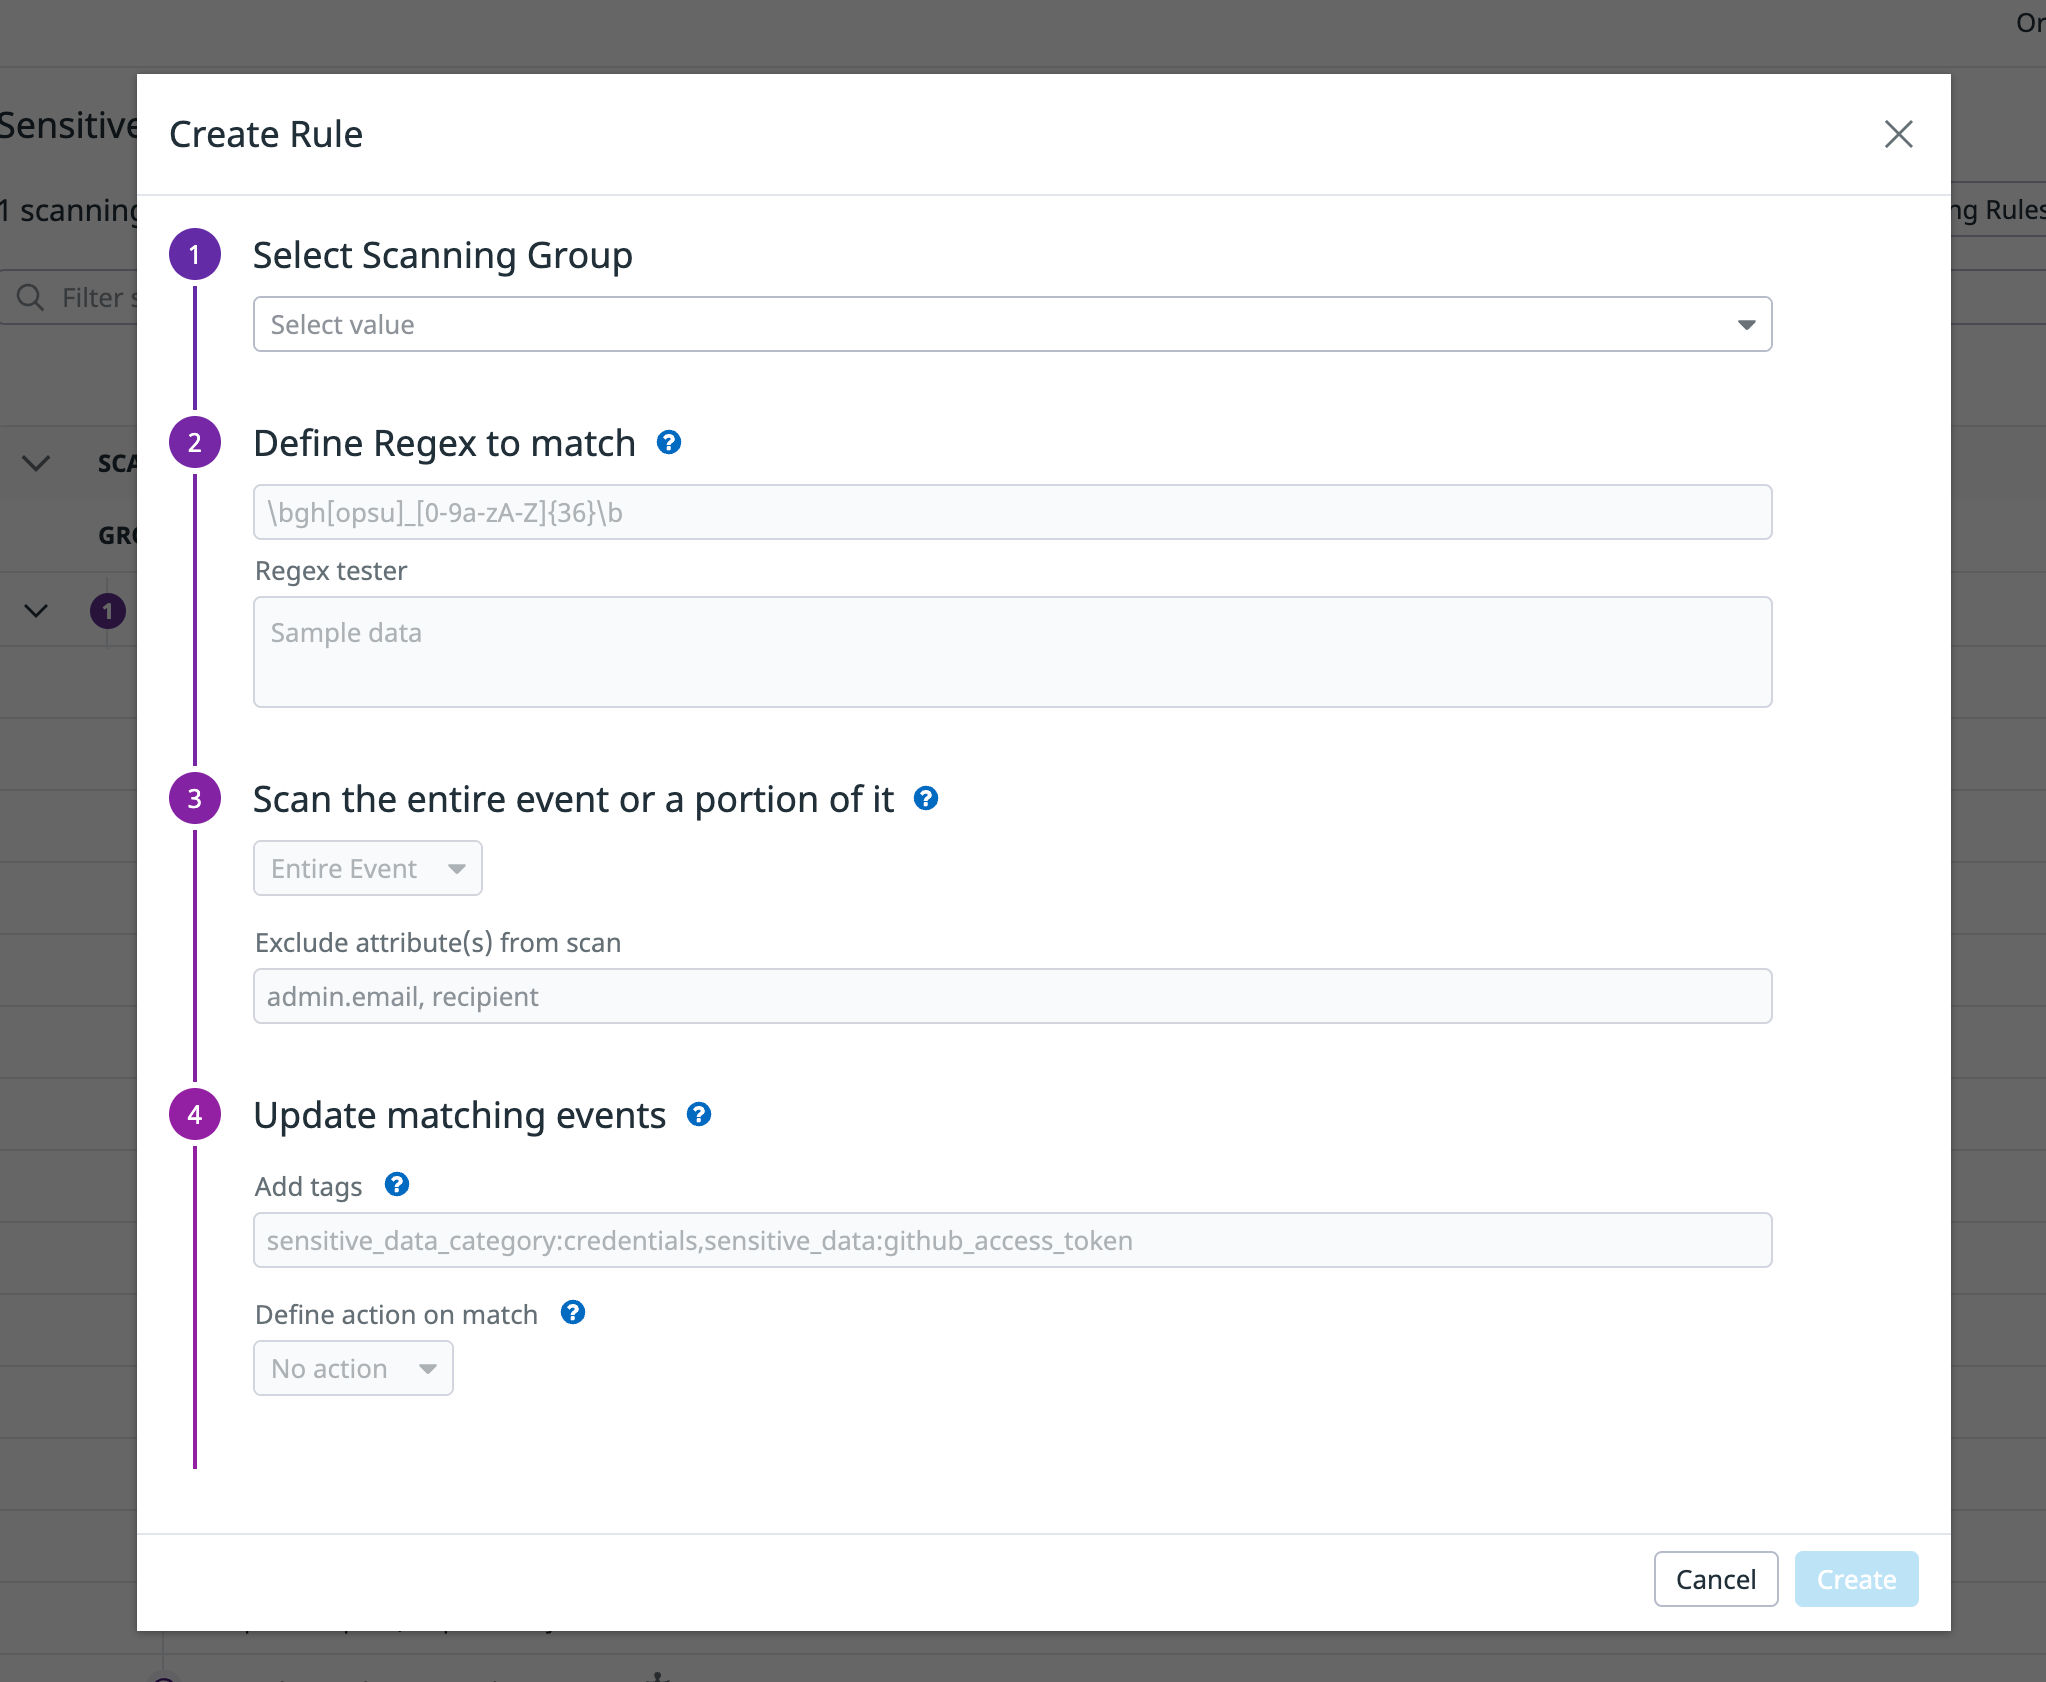Image resolution: width=2046 pixels, height=1682 pixels.
Task: Open help for Scan the entire event section
Action: pyautogui.click(x=926, y=798)
